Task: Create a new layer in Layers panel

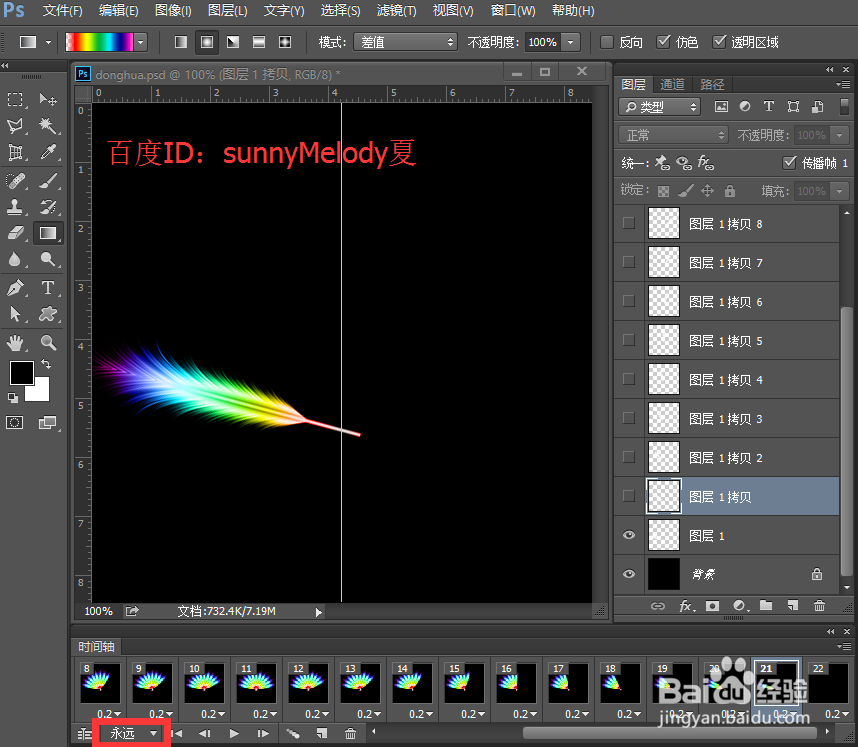Action: (x=792, y=606)
